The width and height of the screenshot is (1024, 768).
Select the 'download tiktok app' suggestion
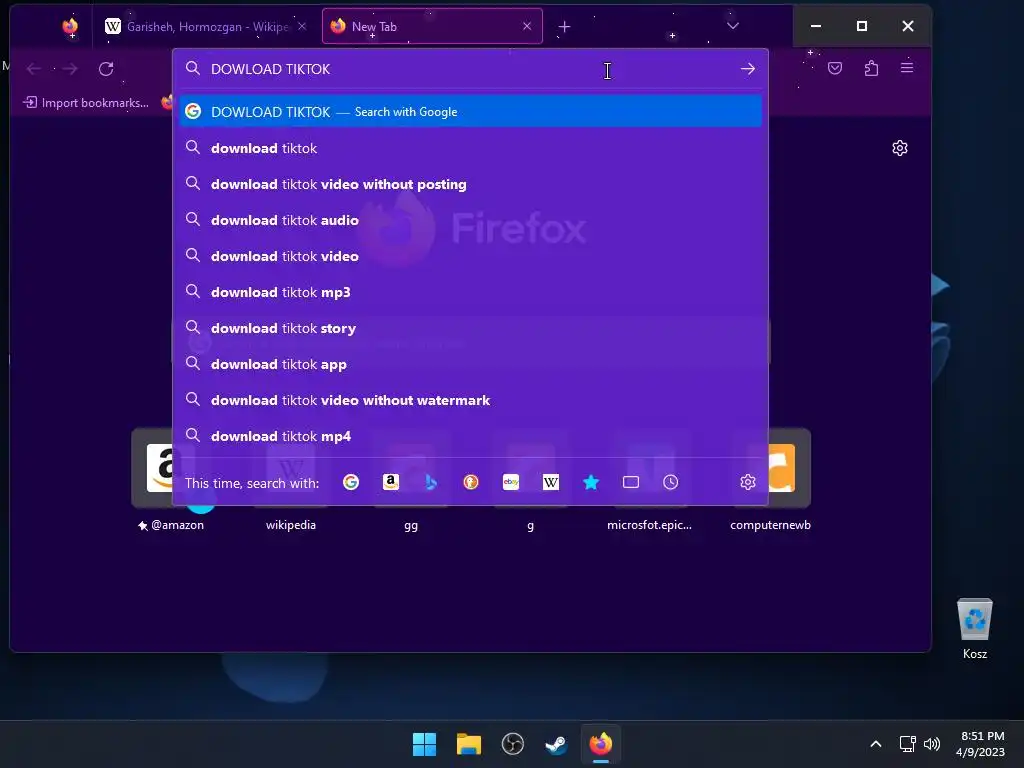point(470,364)
